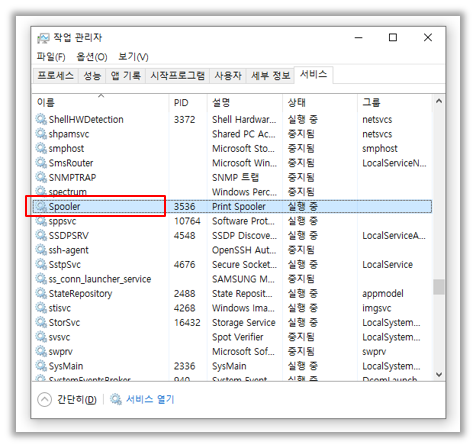Switch to the 시작프로그램 tab
The image size is (476, 446).
[178, 76]
